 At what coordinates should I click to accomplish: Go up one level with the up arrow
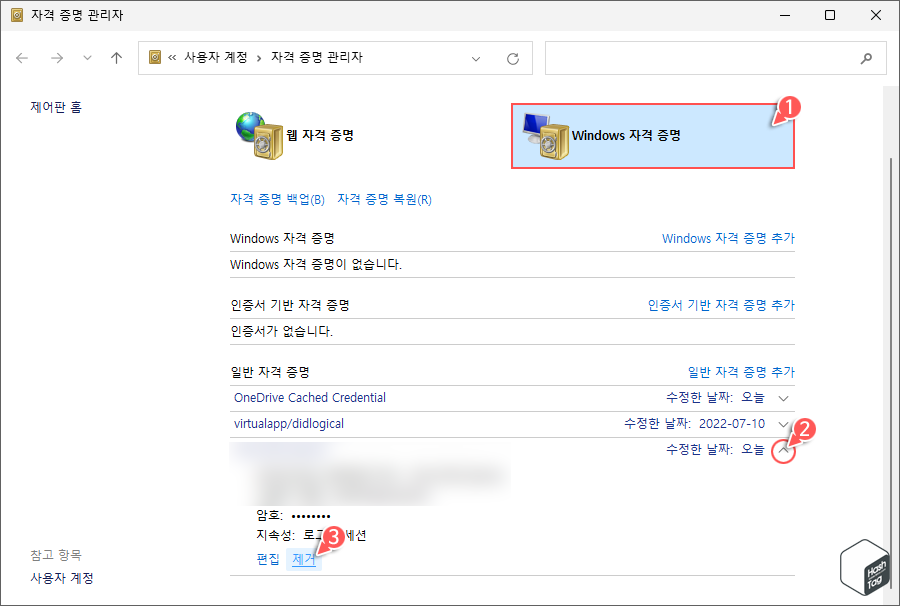pos(115,58)
